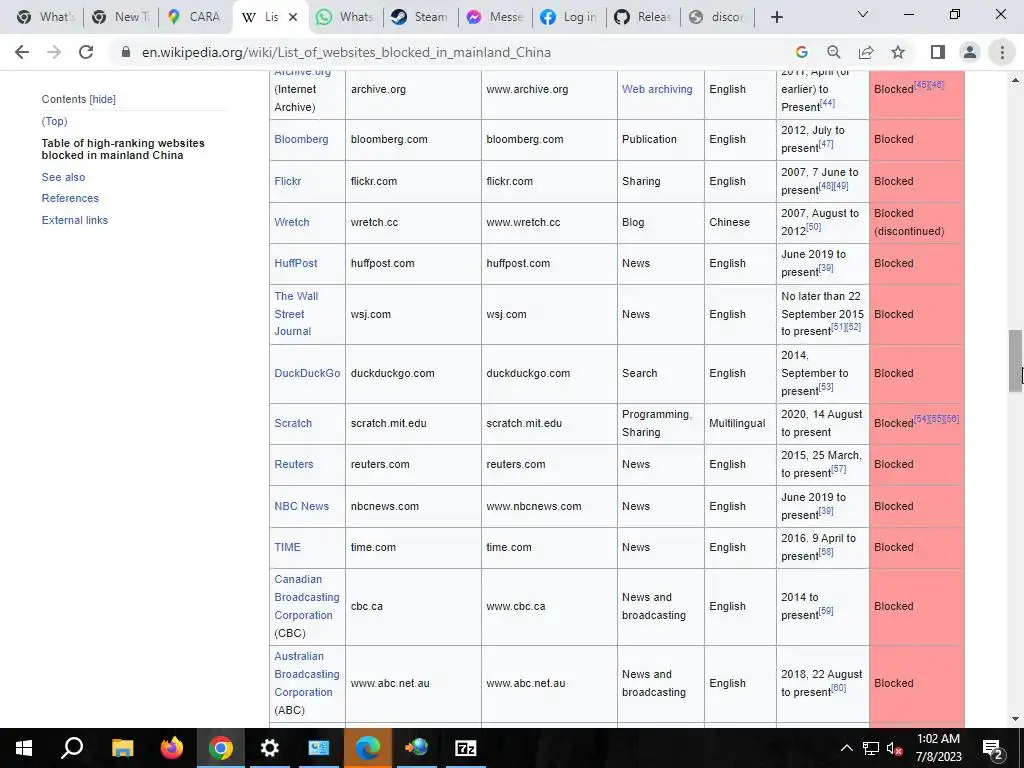
Task: Open a new tab with plus button
Action: (776, 17)
